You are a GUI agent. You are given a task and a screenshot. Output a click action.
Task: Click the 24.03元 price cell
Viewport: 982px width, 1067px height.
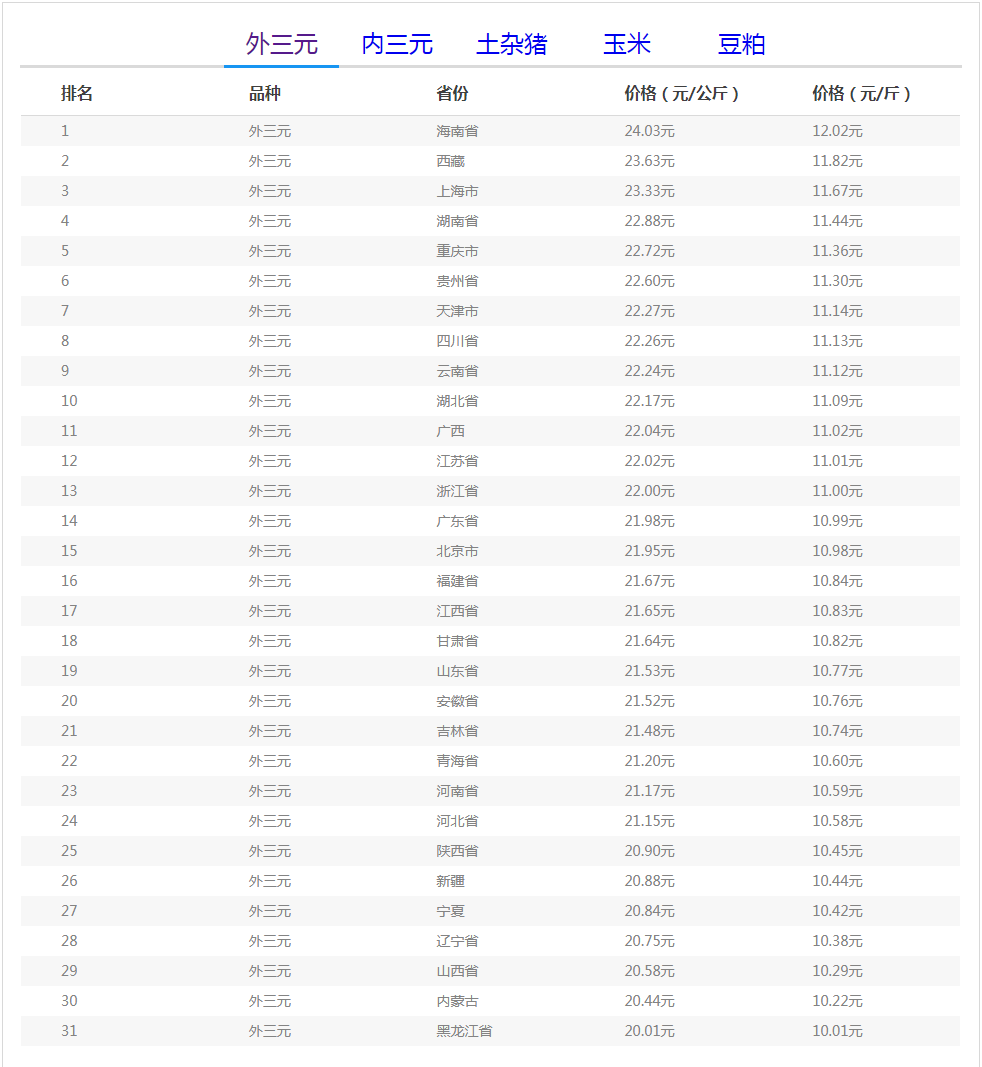[x=649, y=131]
